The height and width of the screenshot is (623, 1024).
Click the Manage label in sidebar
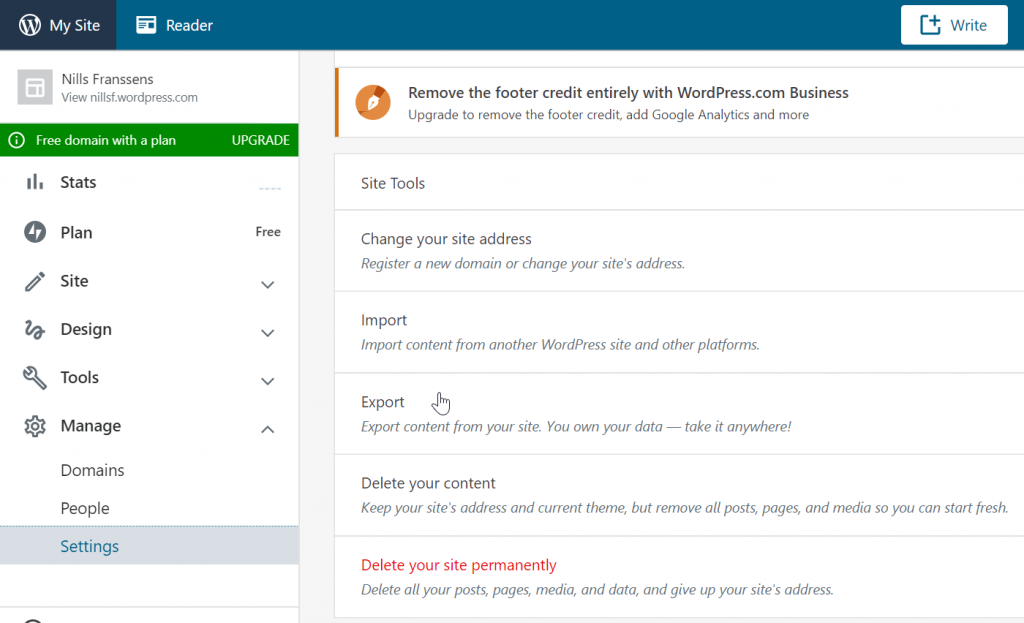(x=91, y=426)
